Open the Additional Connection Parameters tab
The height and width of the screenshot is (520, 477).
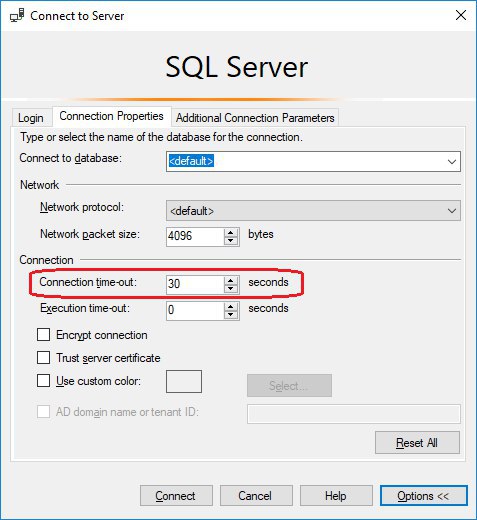[x=255, y=118]
